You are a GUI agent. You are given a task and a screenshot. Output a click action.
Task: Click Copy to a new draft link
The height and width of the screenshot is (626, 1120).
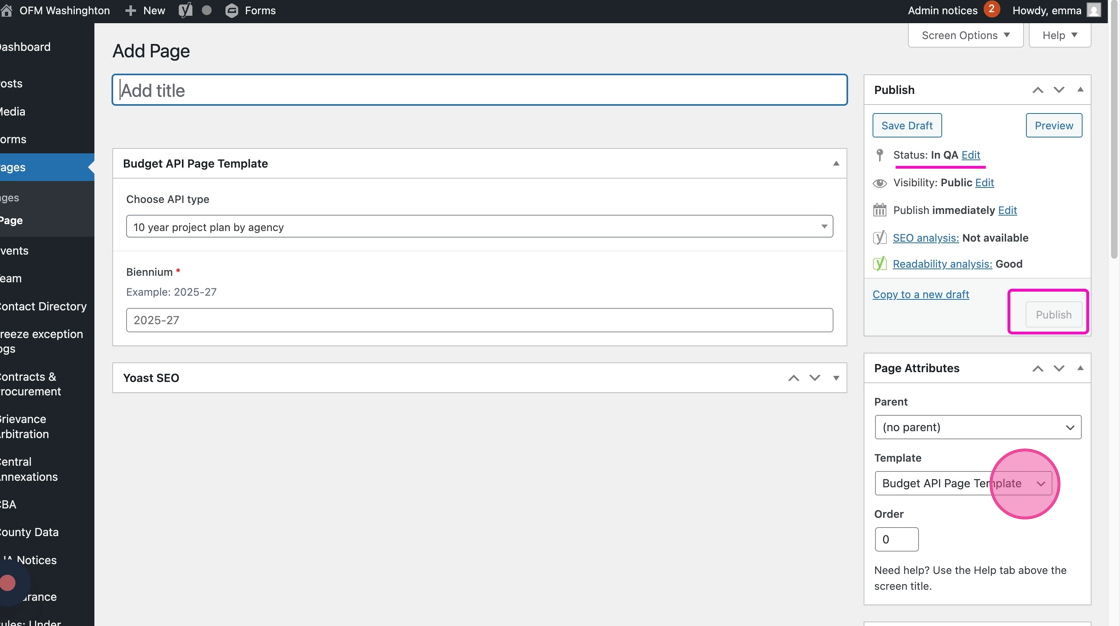click(x=920, y=294)
